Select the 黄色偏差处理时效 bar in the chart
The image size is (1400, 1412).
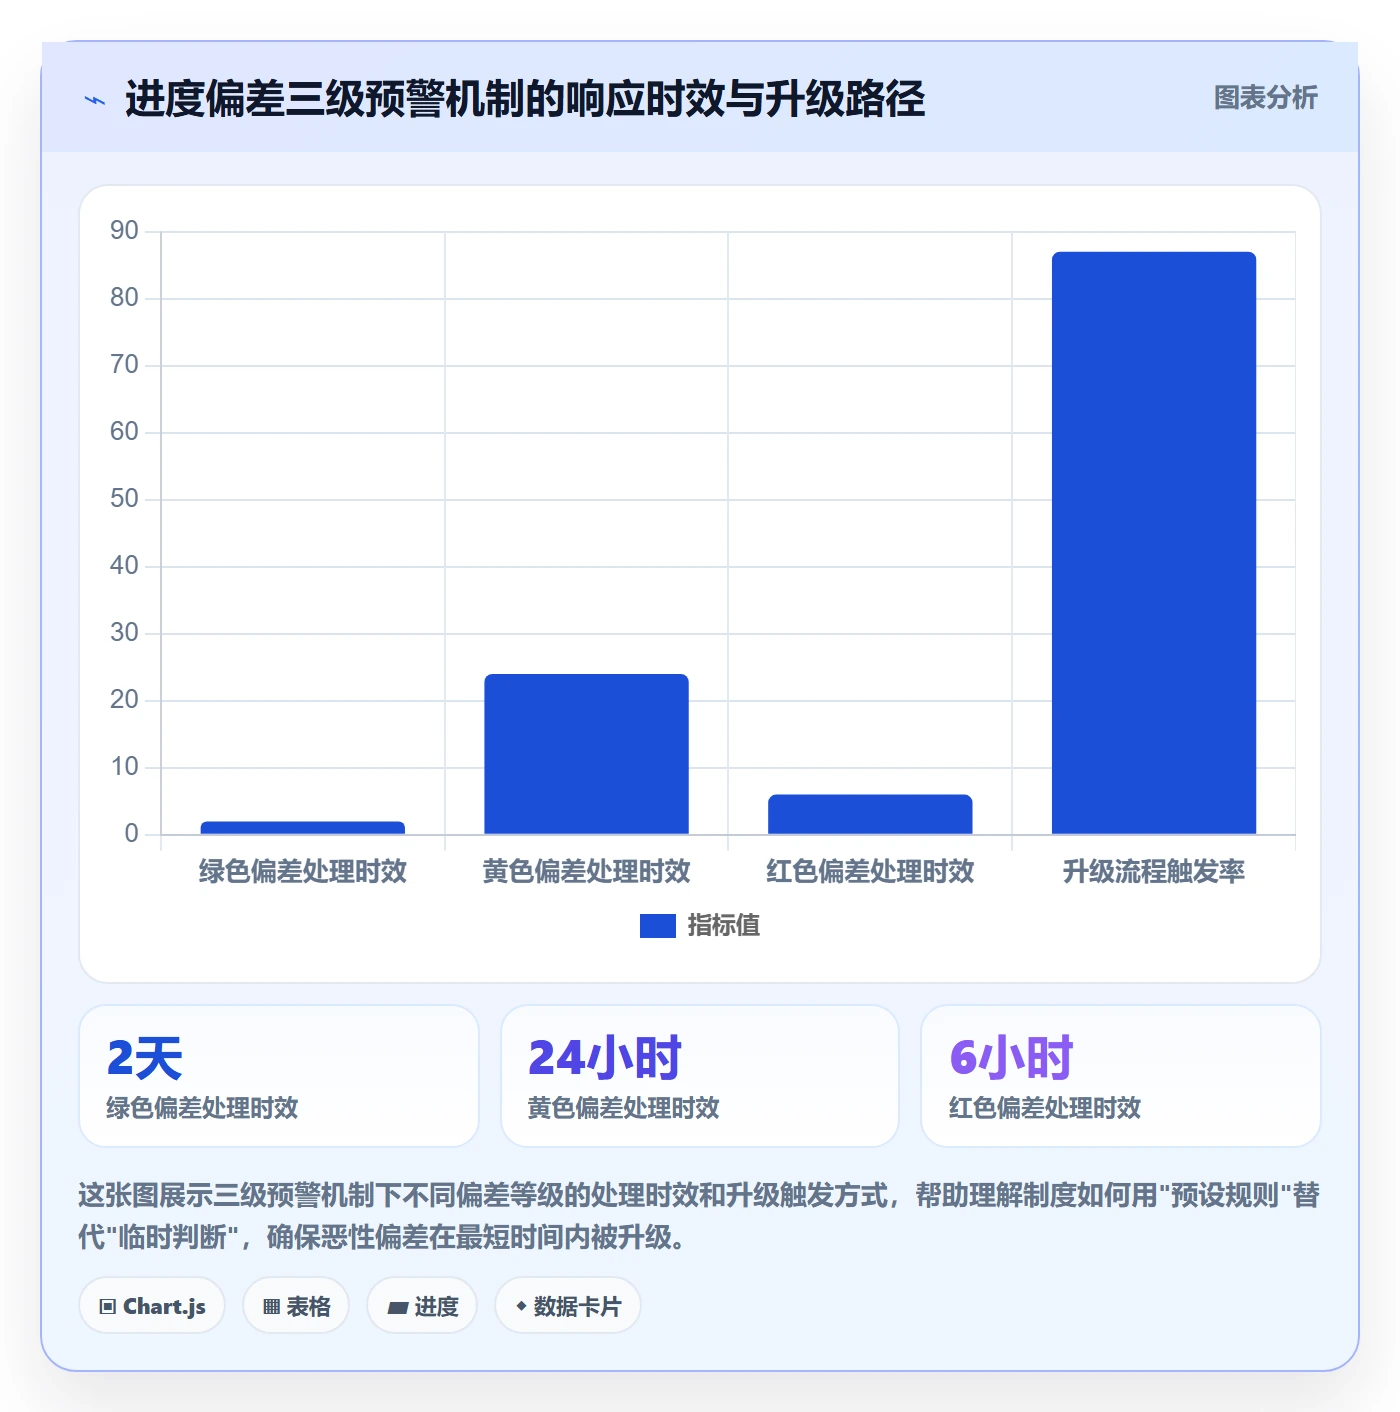(587, 754)
